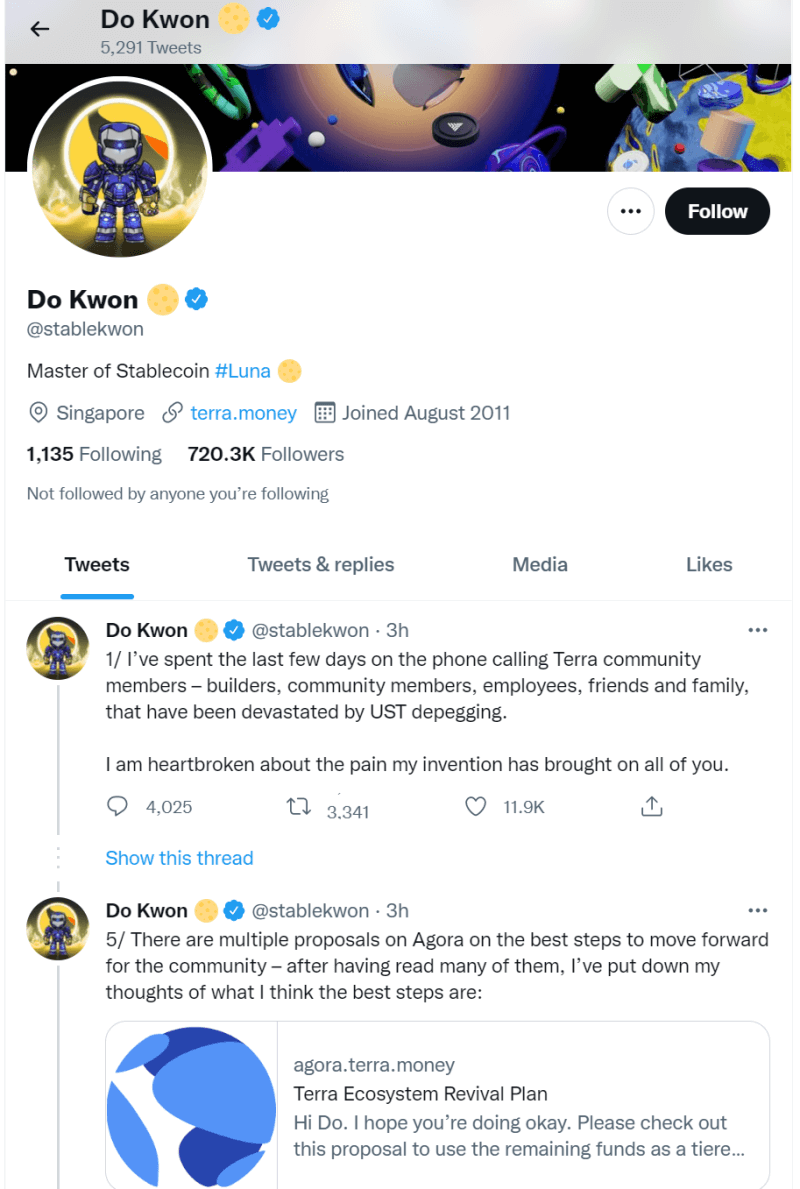The width and height of the screenshot is (800, 1189).
Task: View the 720.3K Followers list
Action: click(x=265, y=454)
